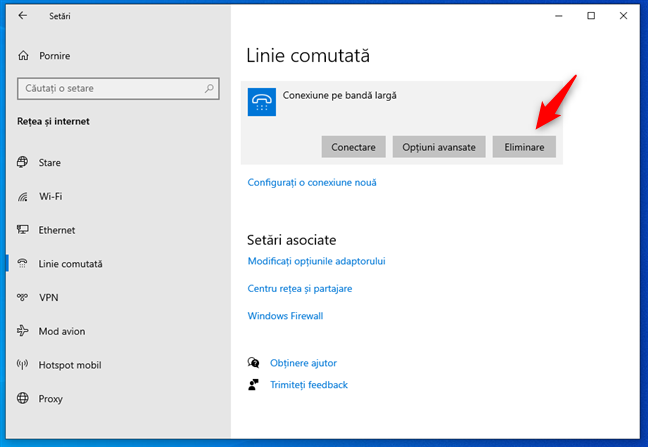The width and height of the screenshot is (648, 447).
Task: Select the Stare globe icon
Action: coord(23,163)
